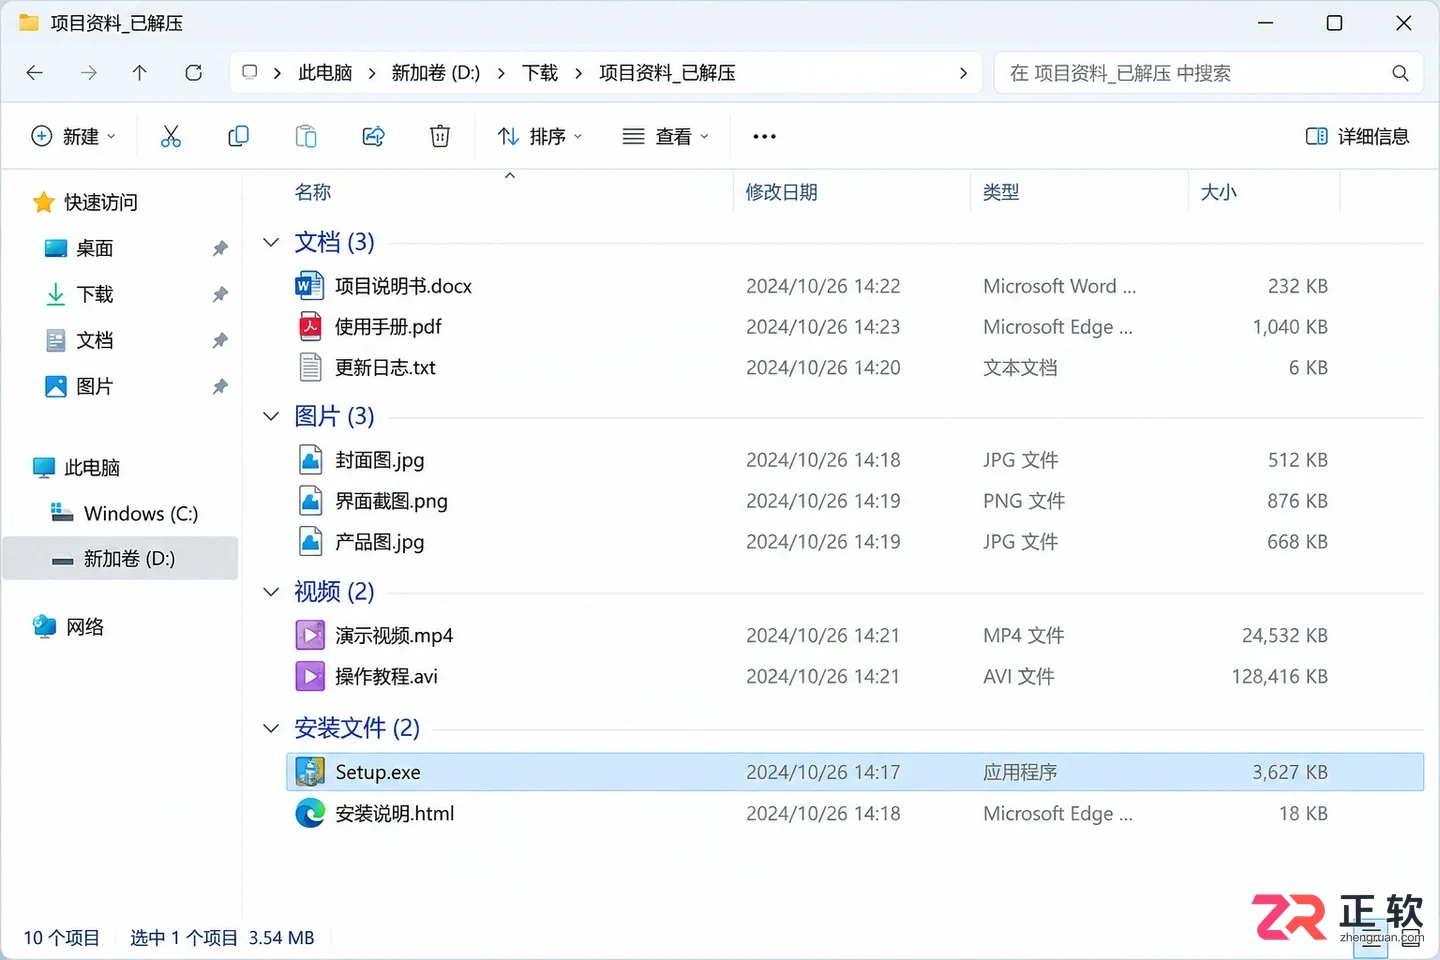Click the PDF icon of 使用手册.pdf
This screenshot has height=960, width=1440.
click(x=310, y=327)
